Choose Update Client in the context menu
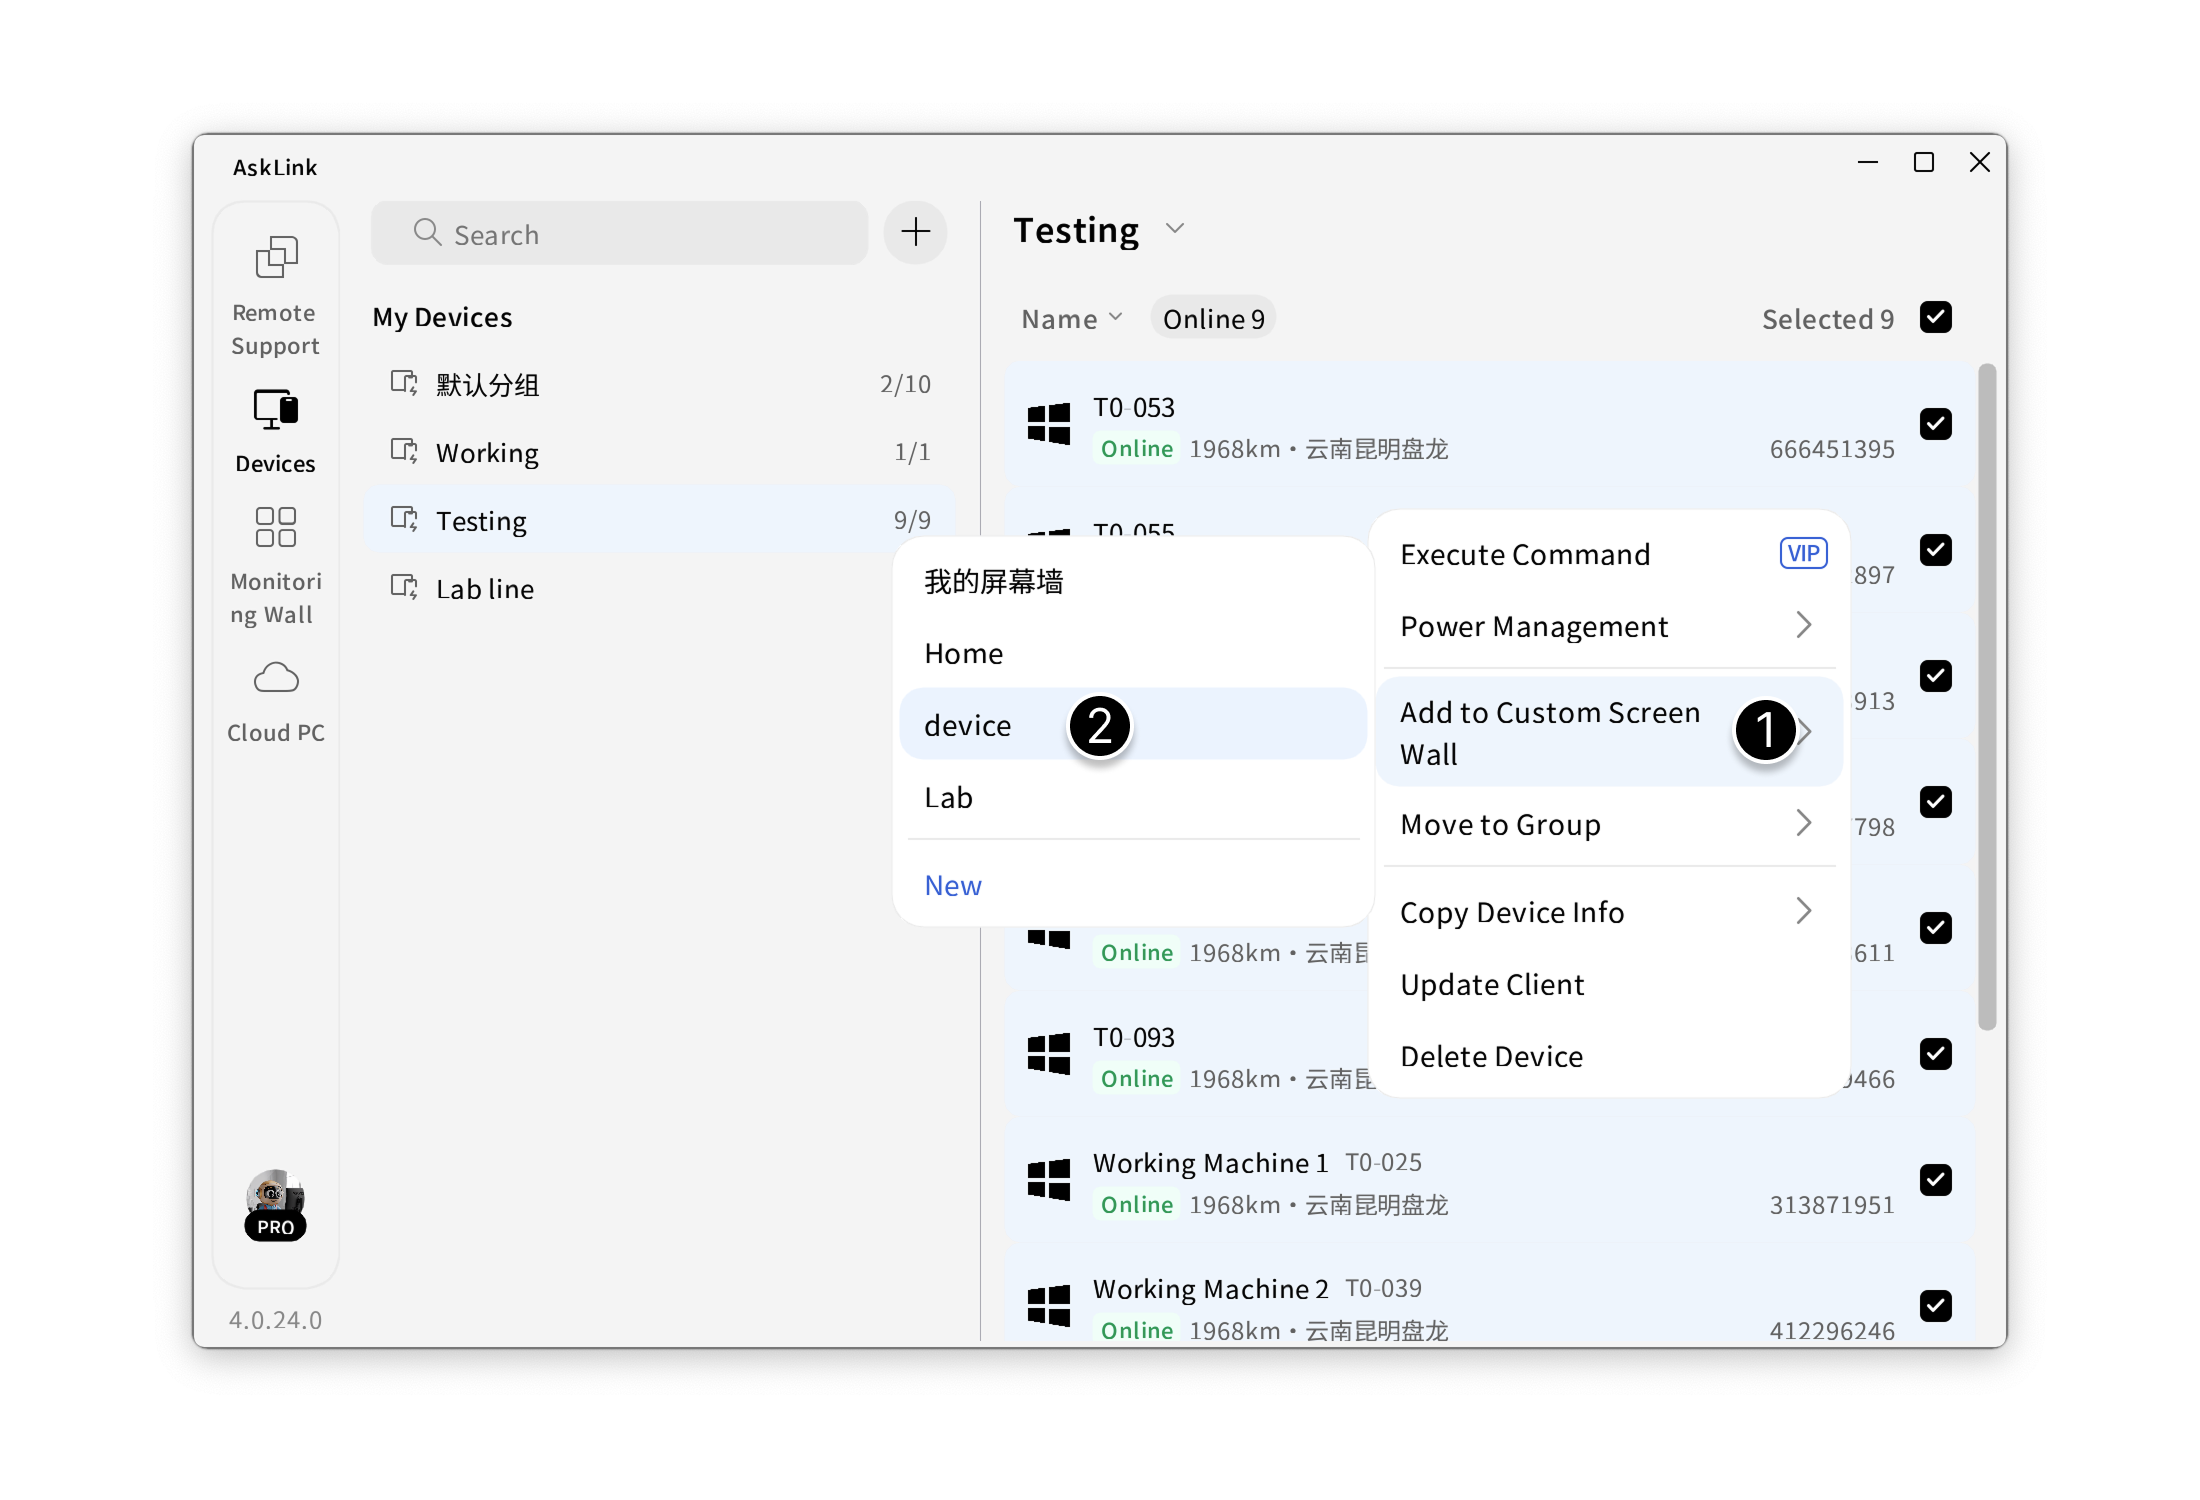This screenshot has width=2200, height=1500. (1492, 984)
